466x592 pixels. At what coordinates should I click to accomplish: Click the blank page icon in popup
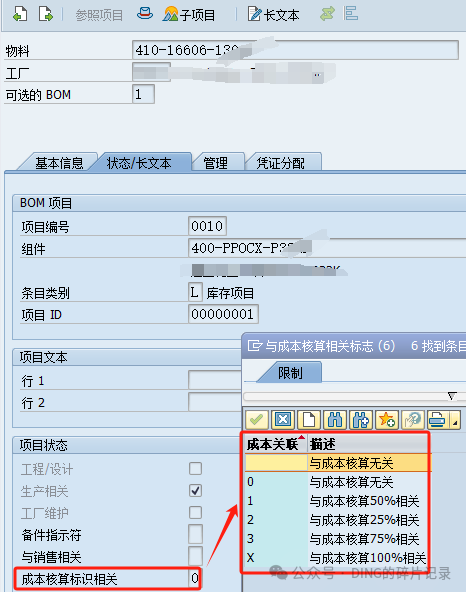pyautogui.click(x=309, y=420)
